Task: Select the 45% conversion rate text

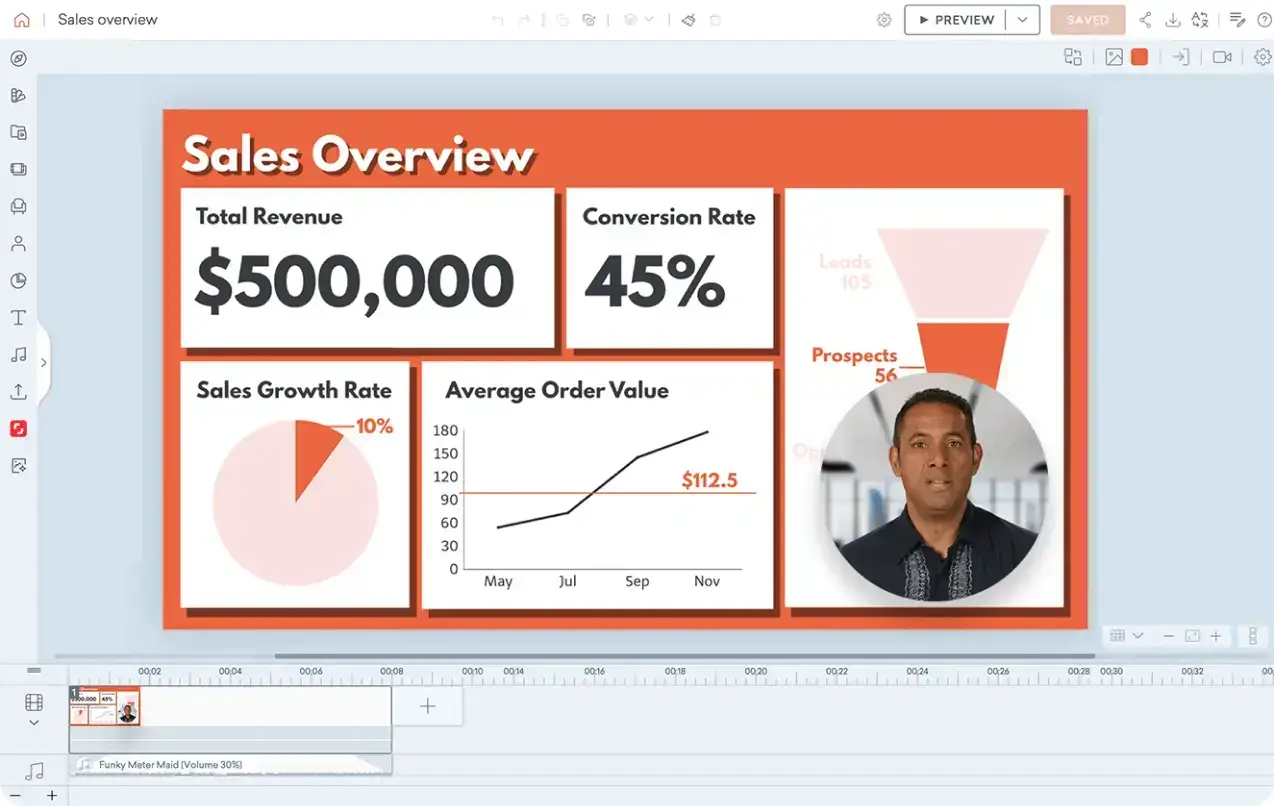Action: point(655,281)
